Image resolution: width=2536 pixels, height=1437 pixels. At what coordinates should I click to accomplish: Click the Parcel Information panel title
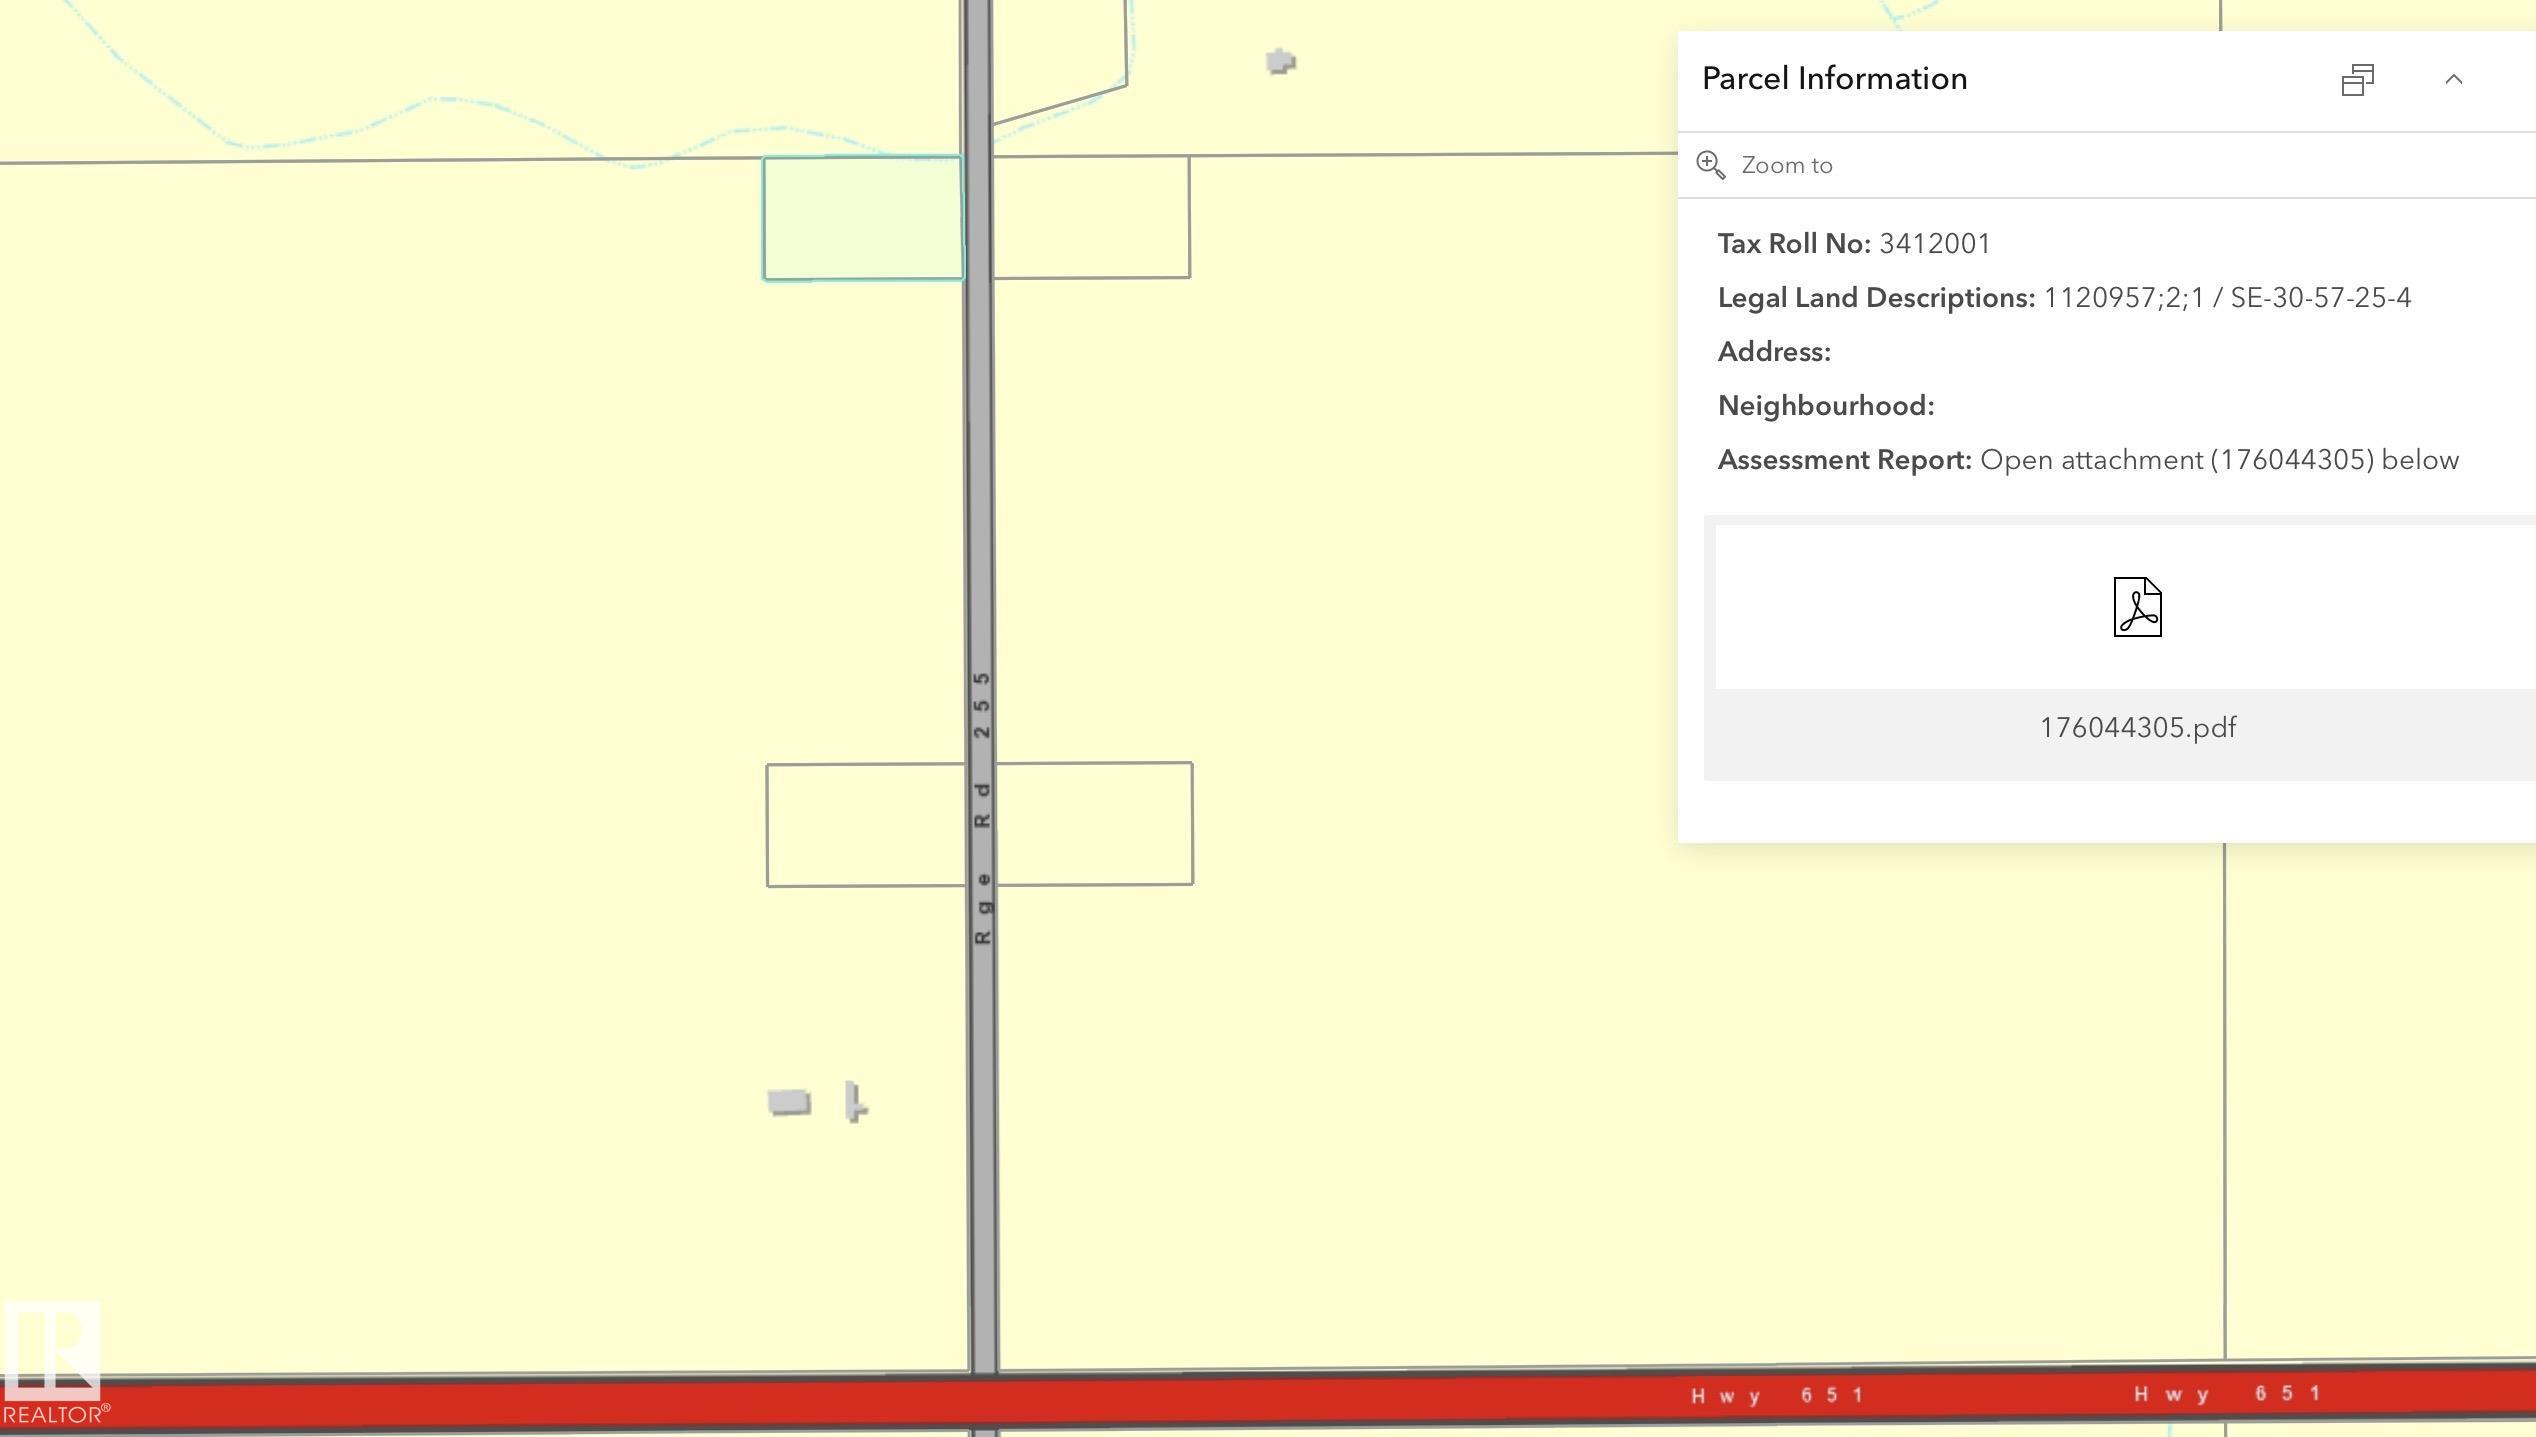(x=1834, y=79)
